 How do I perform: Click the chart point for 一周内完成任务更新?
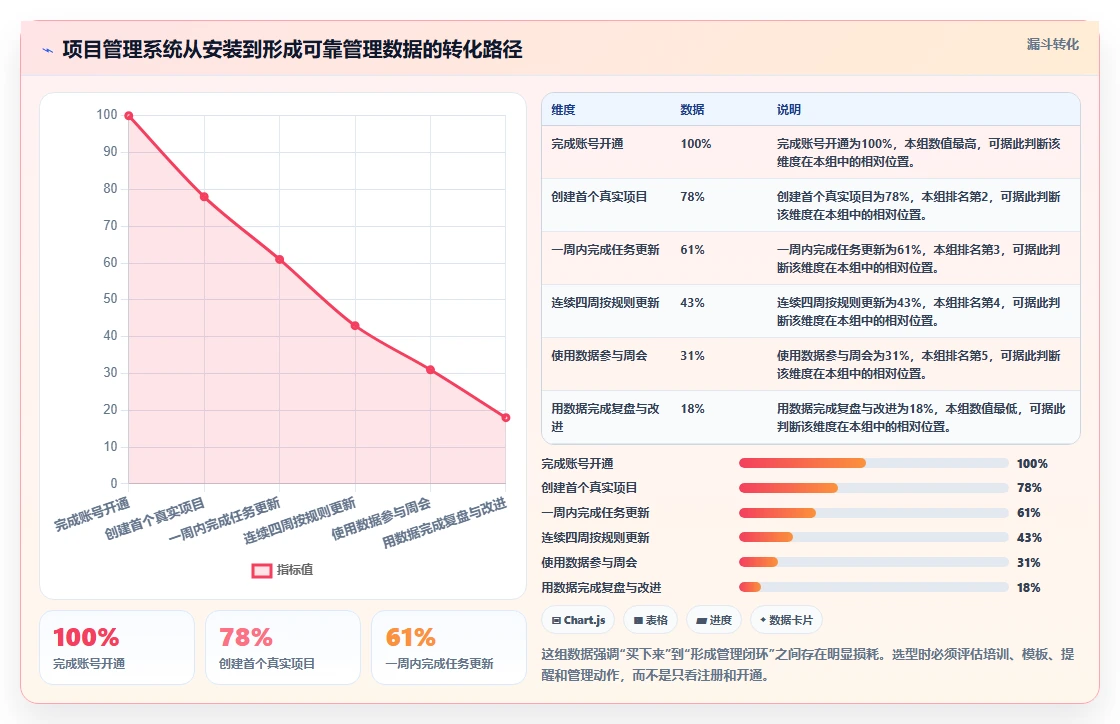(279, 259)
